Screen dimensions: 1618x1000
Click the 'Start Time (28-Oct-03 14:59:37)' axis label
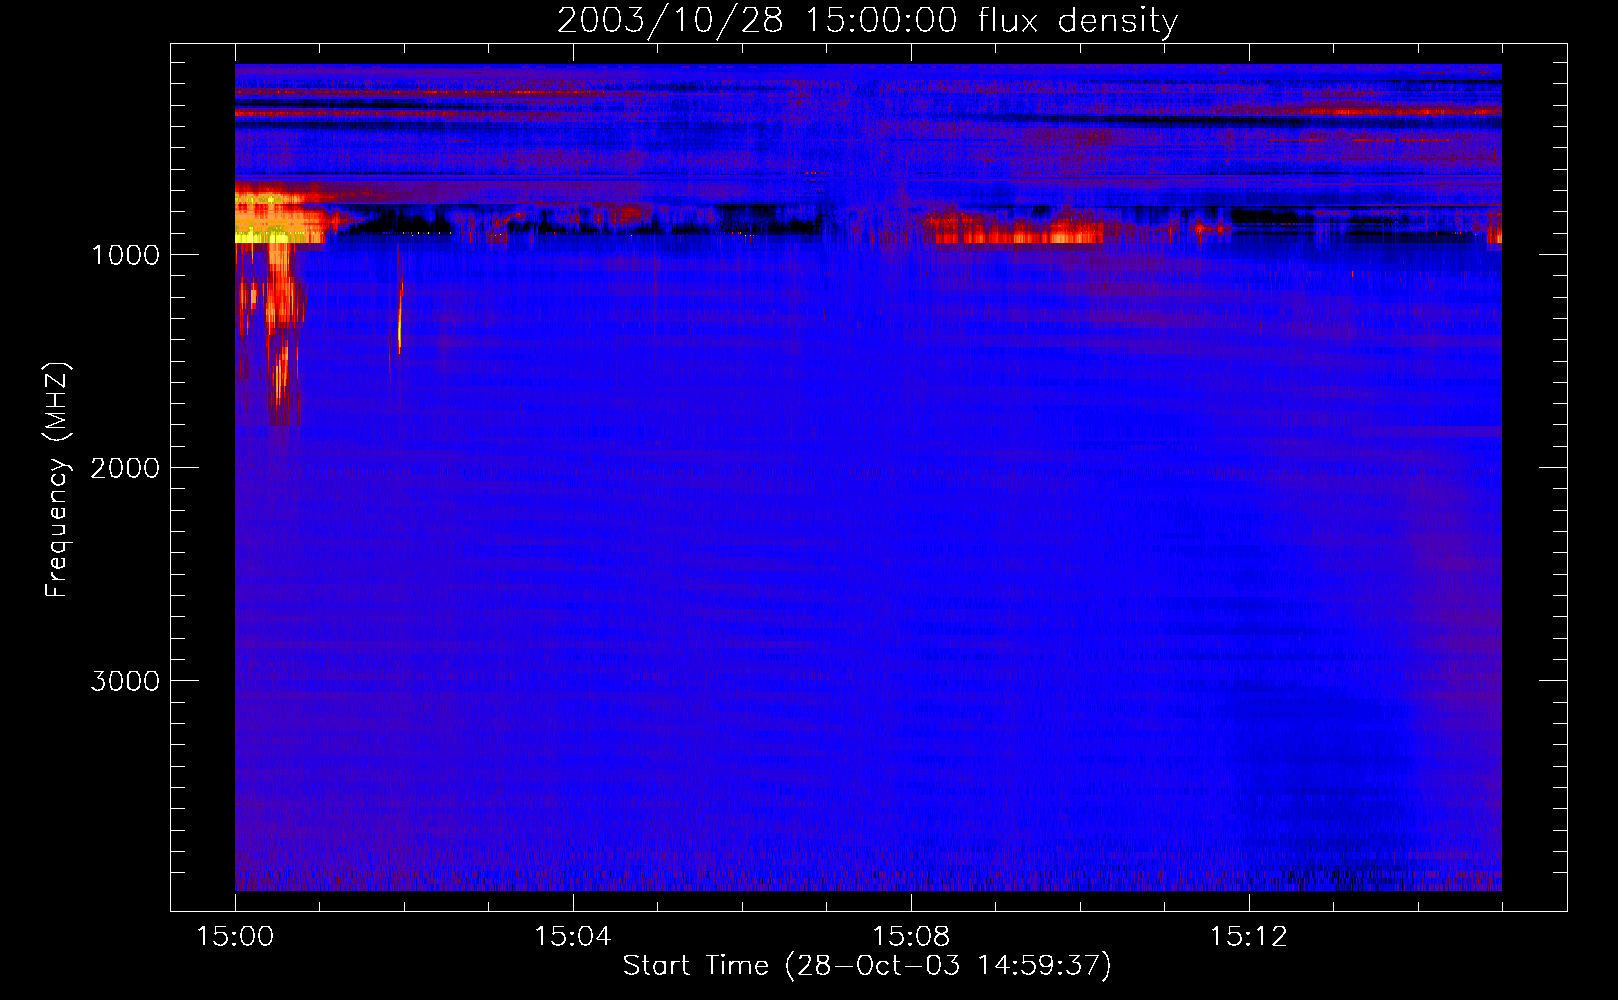tap(867, 966)
